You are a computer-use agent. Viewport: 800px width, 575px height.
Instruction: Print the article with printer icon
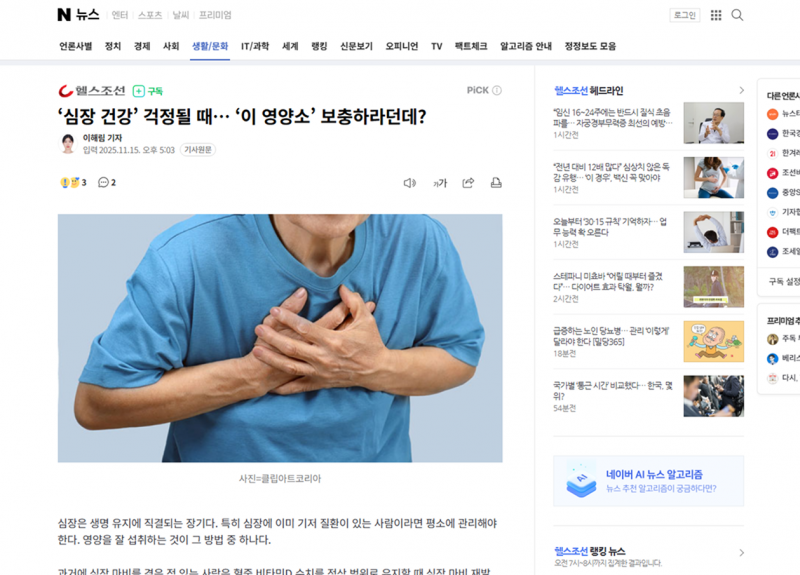(x=496, y=183)
